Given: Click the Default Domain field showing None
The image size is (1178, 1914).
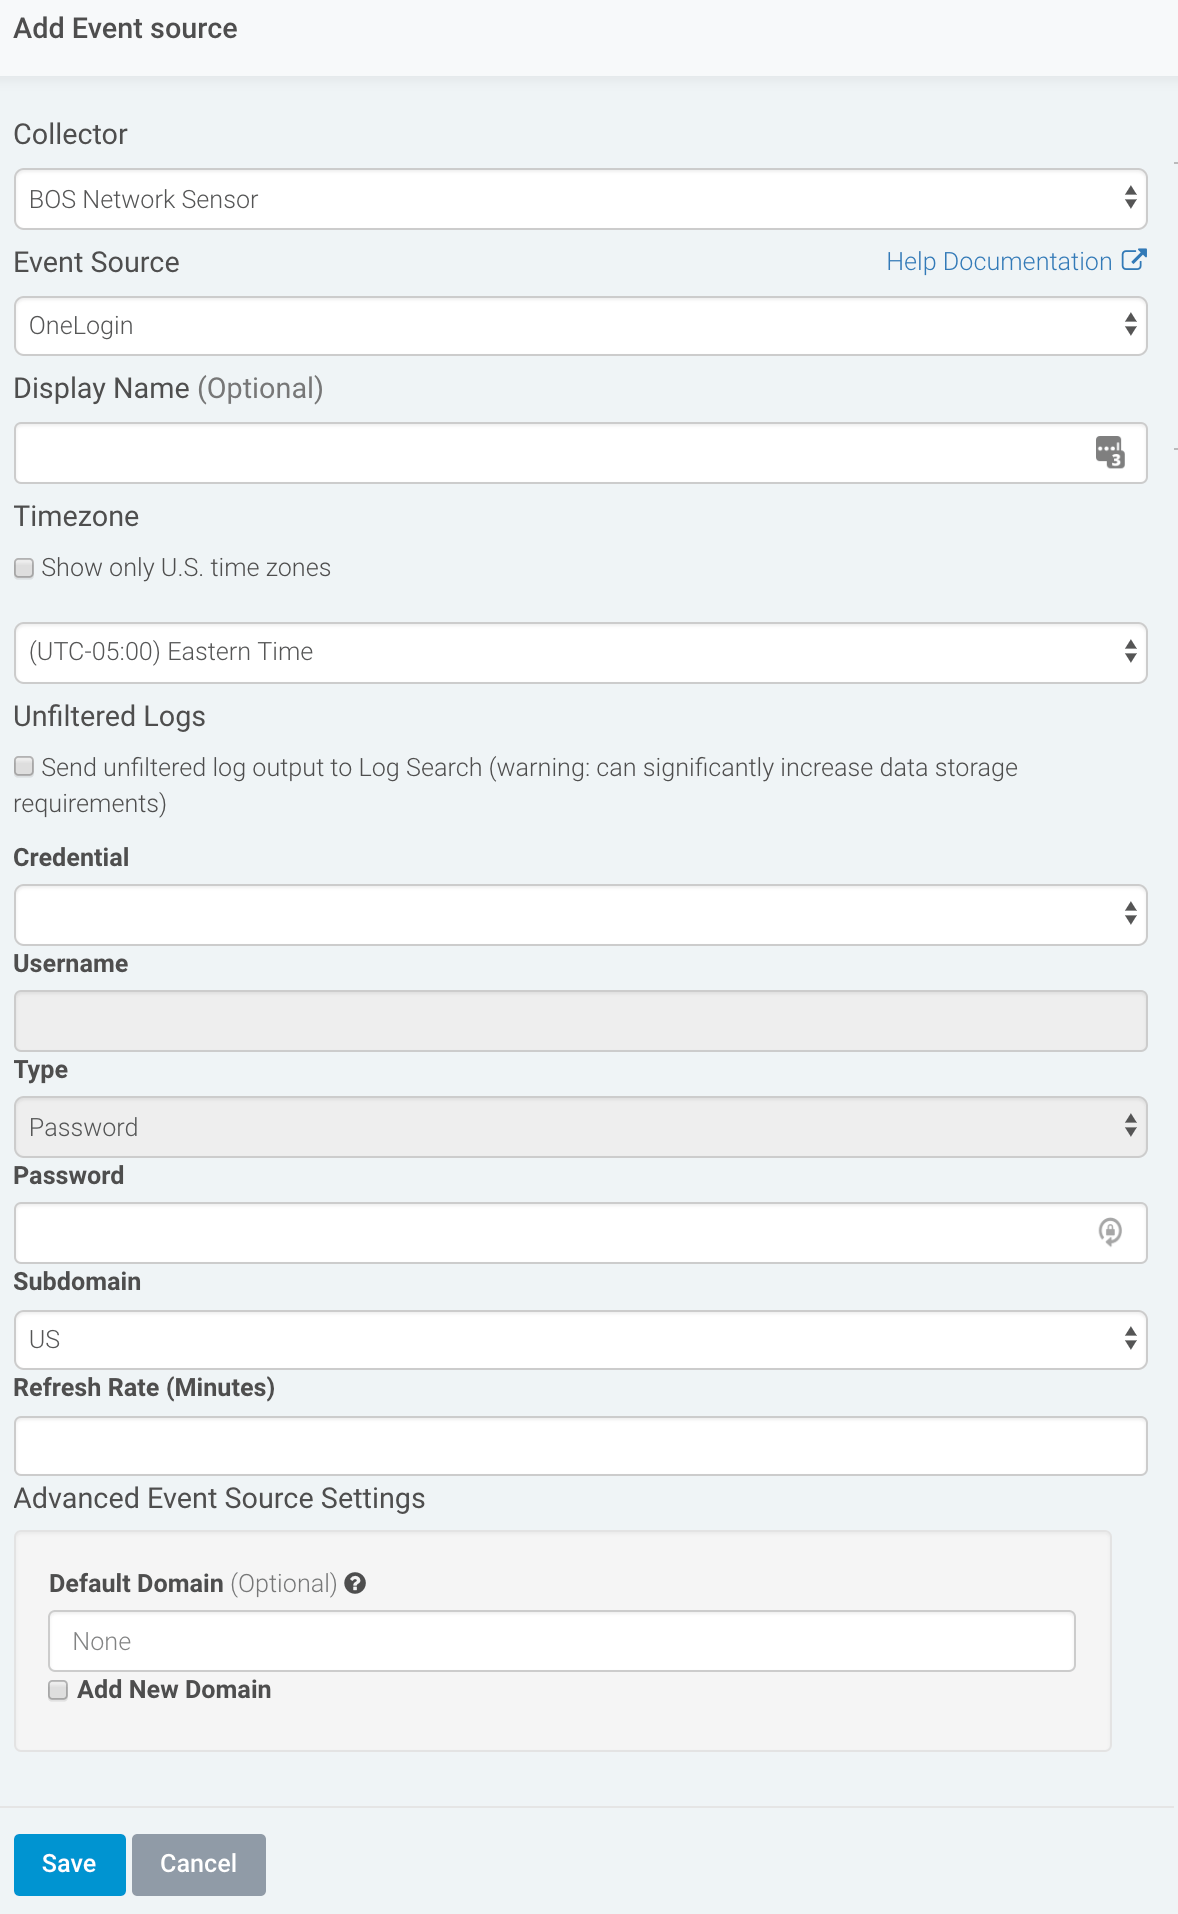Looking at the screenshot, I should click(562, 1640).
